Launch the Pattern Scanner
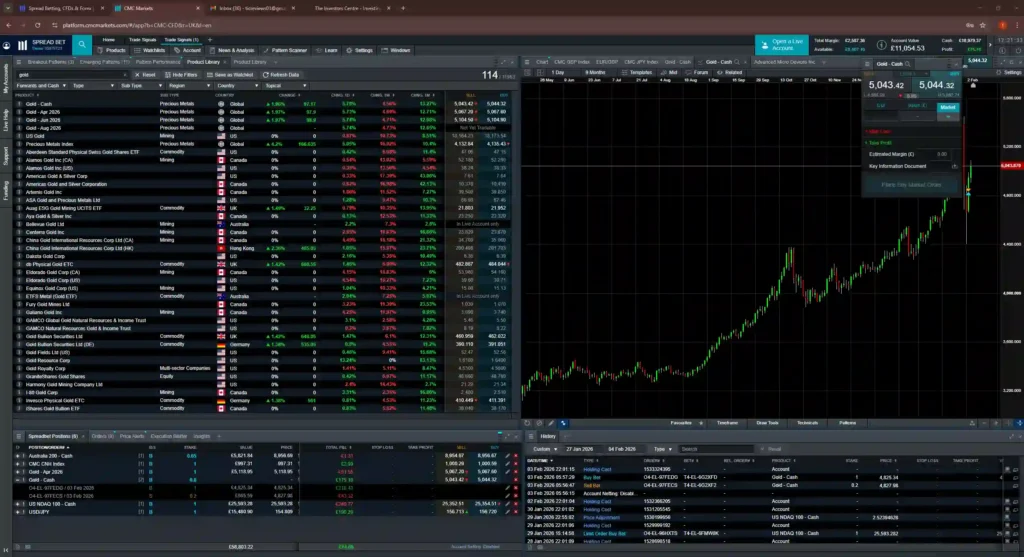The height and width of the screenshot is (557, 1024). point(285,50)
